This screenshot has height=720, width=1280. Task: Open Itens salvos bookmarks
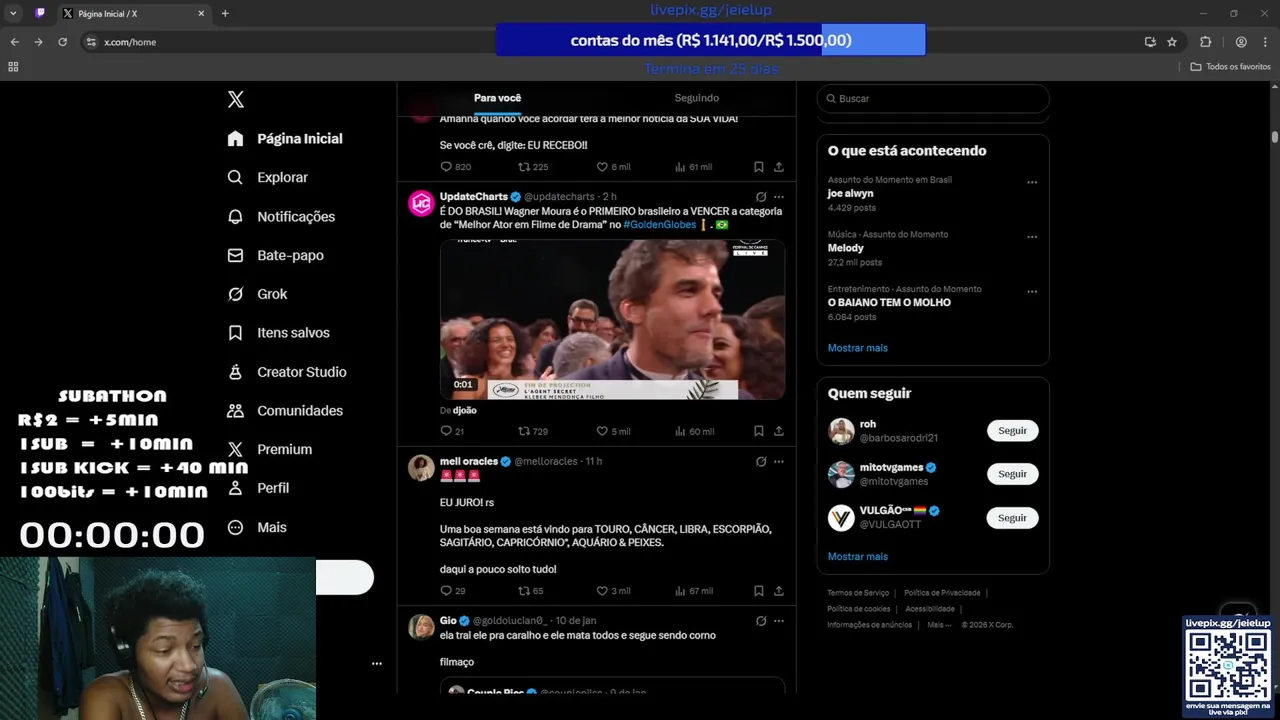(278, 333)
